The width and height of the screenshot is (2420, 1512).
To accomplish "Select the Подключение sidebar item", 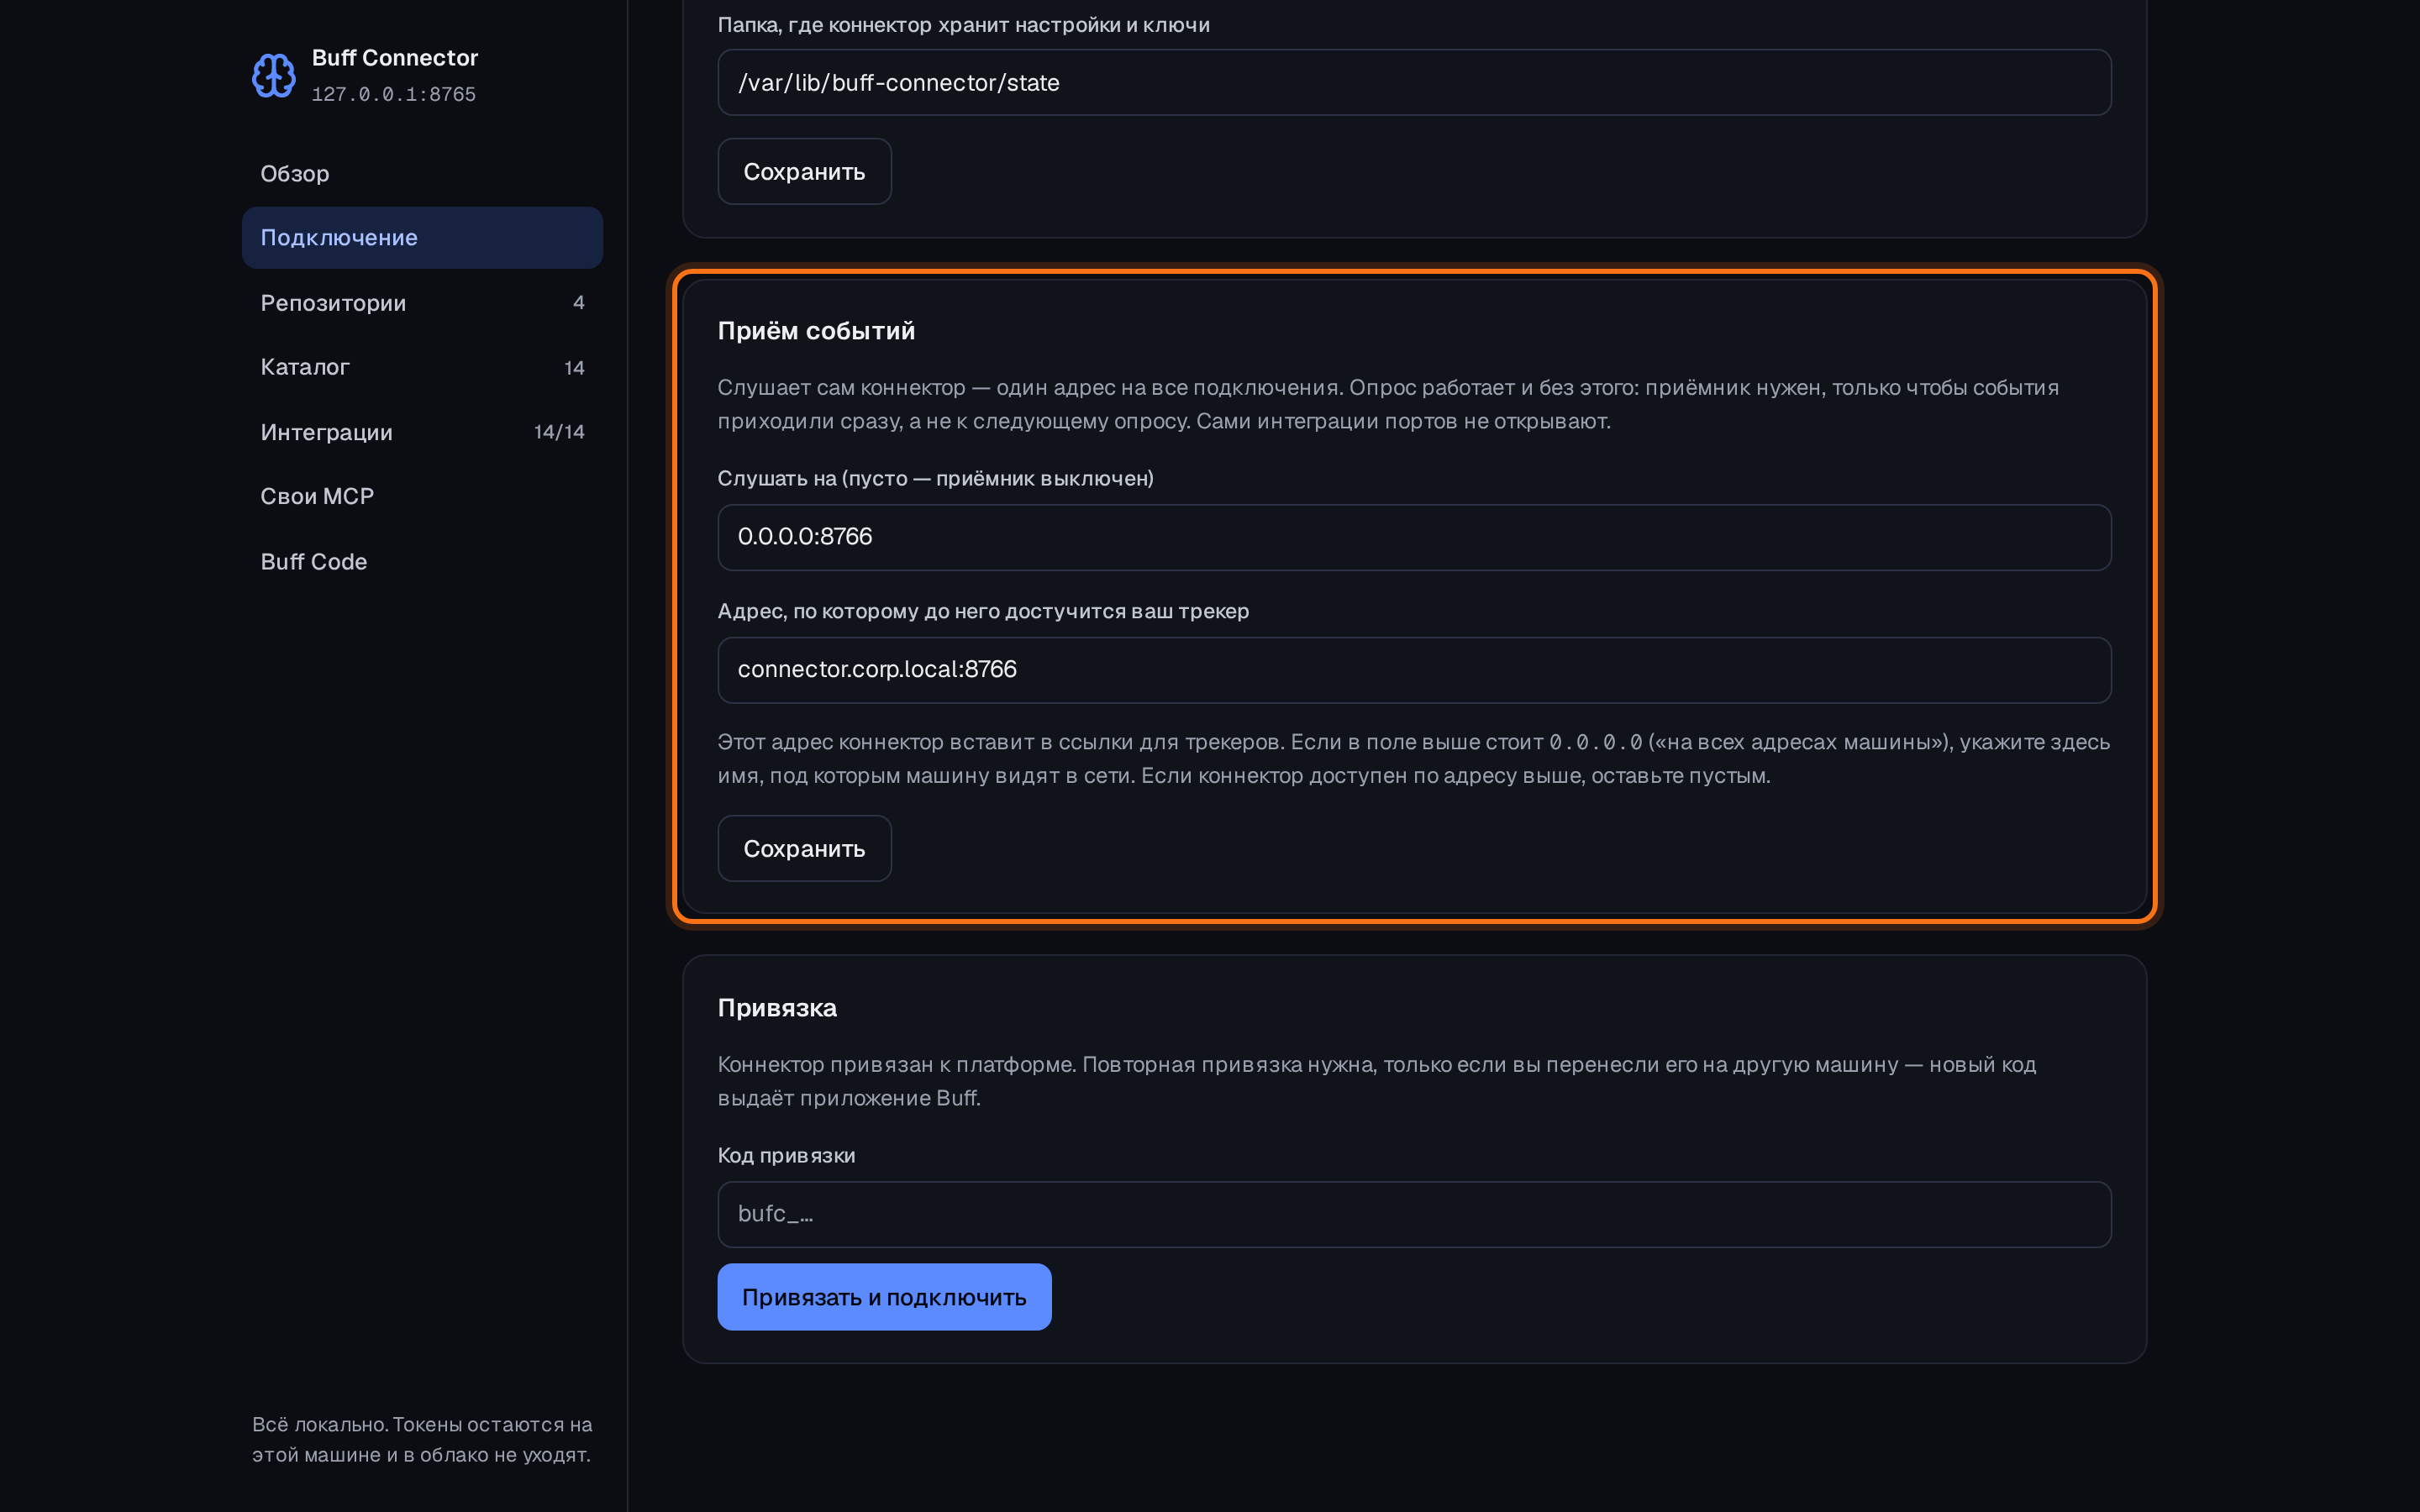I will [x=422, y=238].
